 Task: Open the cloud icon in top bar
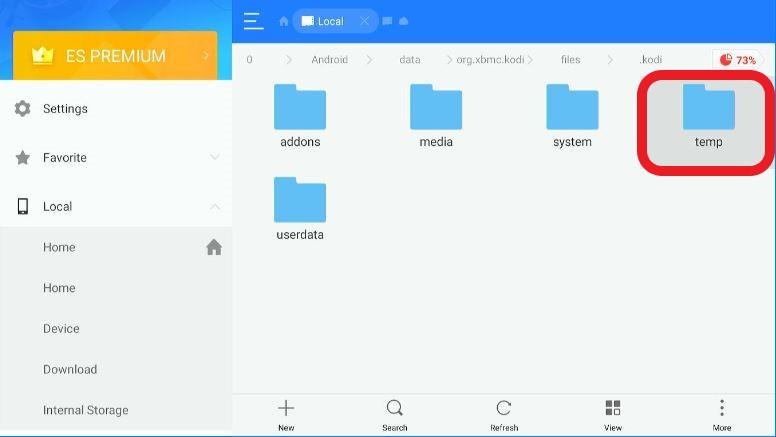404,21
